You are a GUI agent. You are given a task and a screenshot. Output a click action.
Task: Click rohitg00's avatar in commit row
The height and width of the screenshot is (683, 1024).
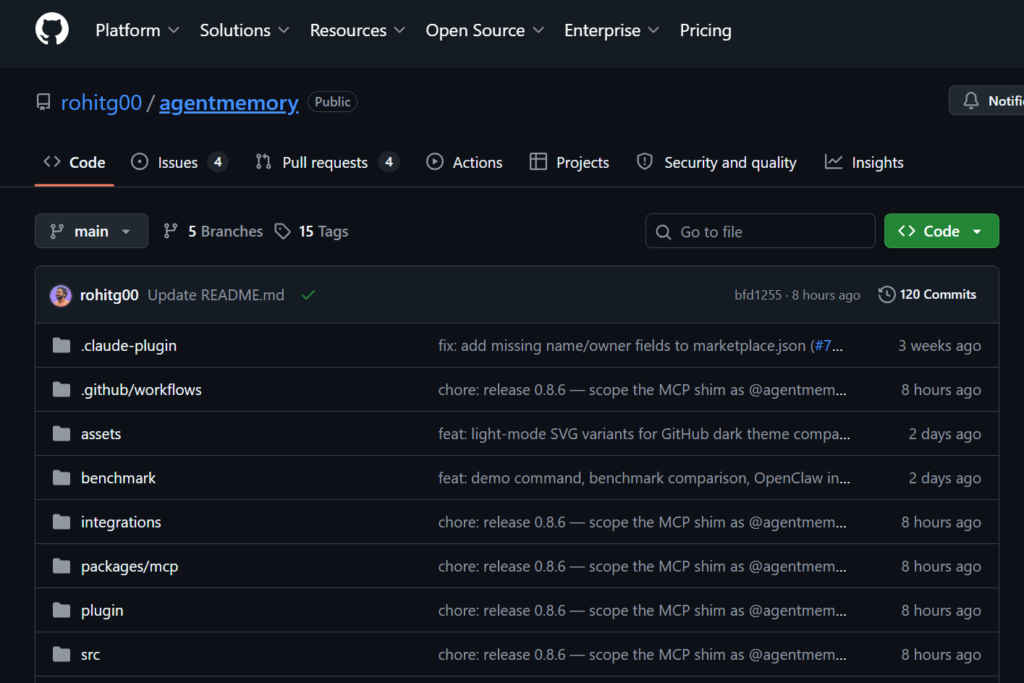(61, 295)
